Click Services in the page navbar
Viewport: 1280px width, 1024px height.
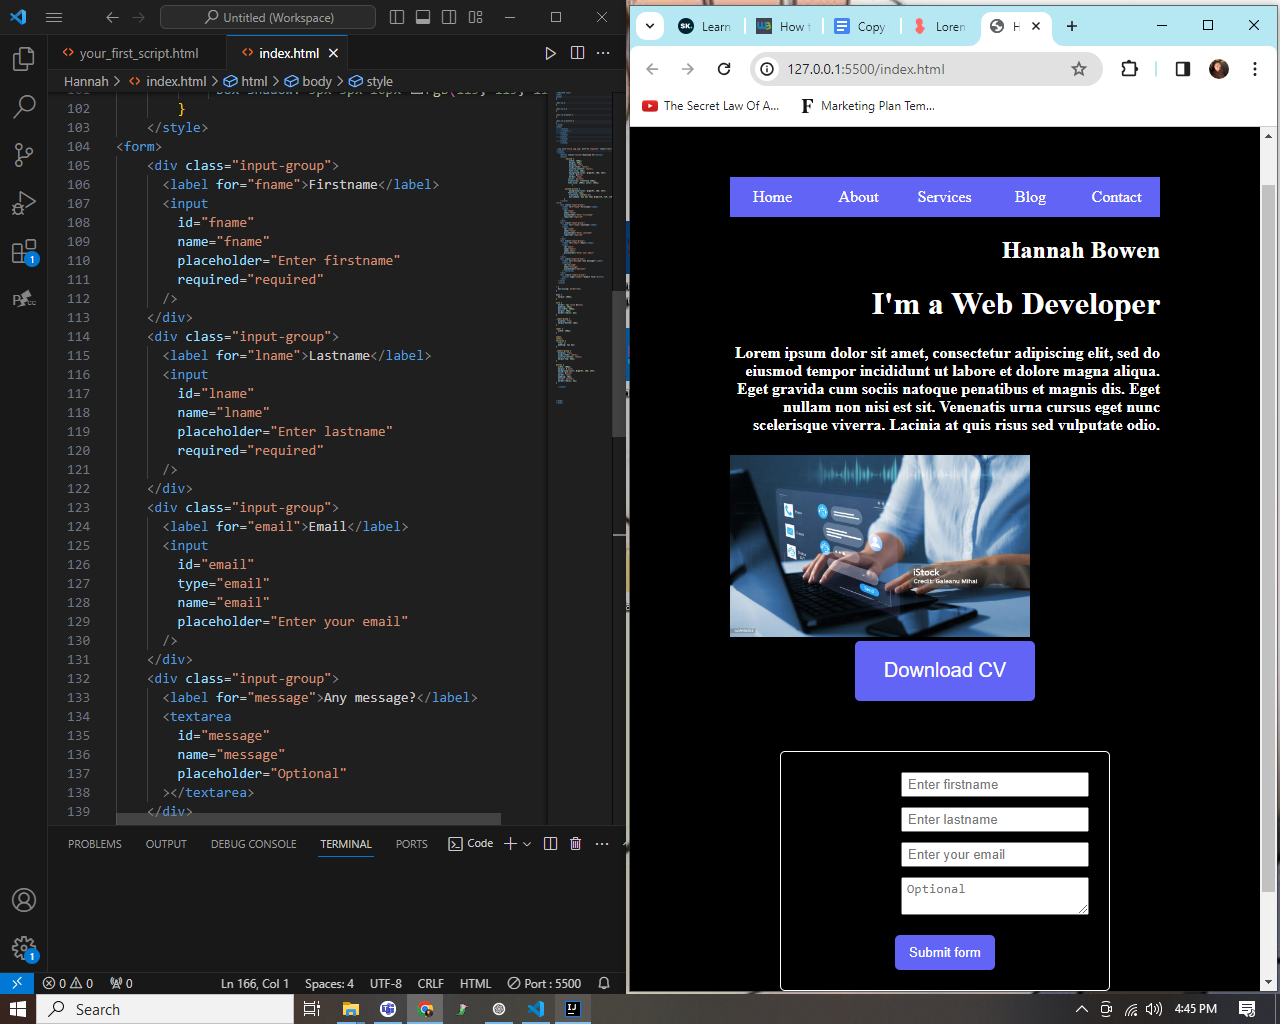point(944,197)
